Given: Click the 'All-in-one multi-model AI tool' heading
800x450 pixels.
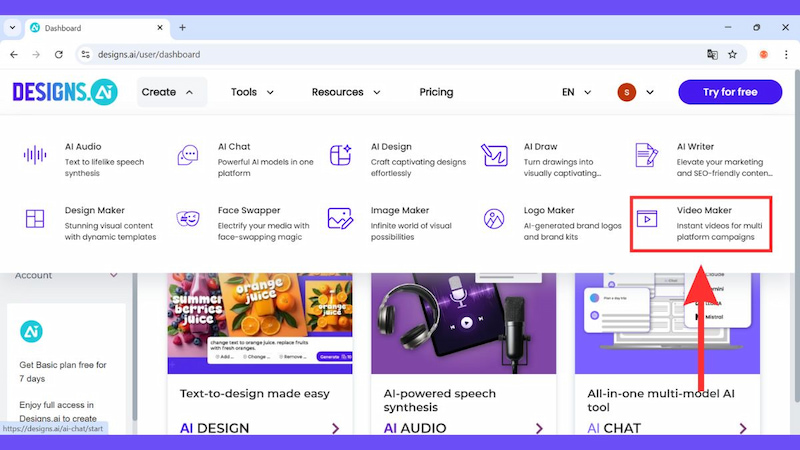Looking at the screenshot, I should [x=661, y=400].
